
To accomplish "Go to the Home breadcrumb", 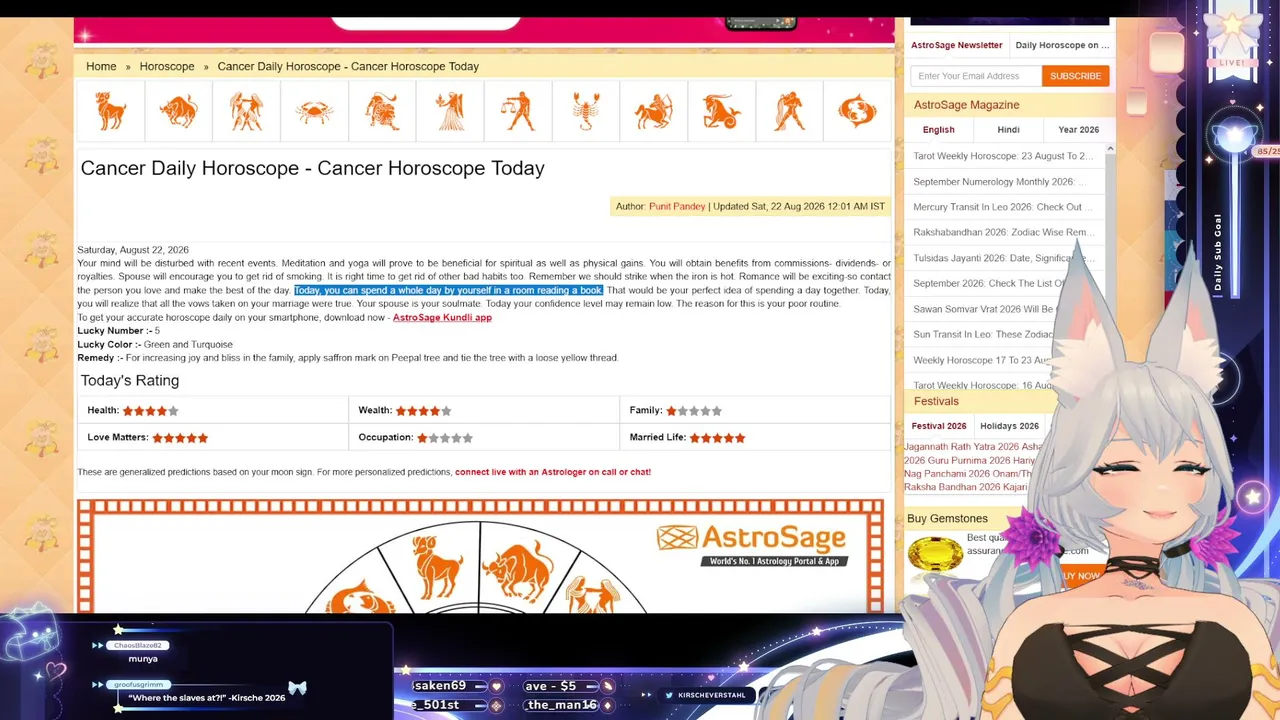I will [x=101, y=66].
